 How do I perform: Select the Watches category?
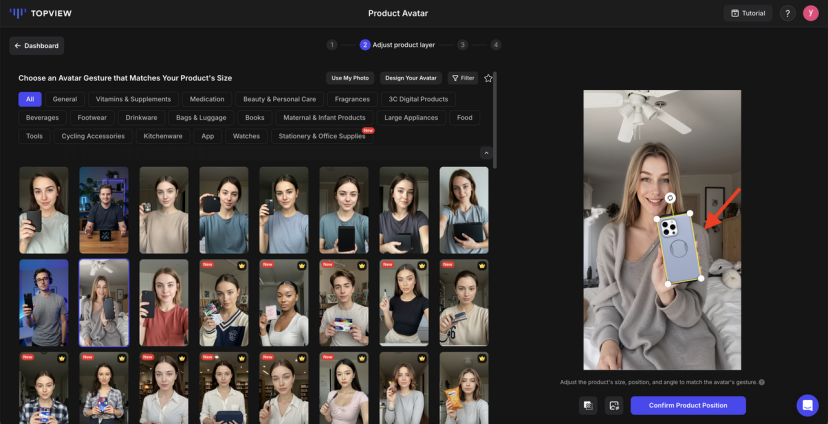click(x=246, y=136)
